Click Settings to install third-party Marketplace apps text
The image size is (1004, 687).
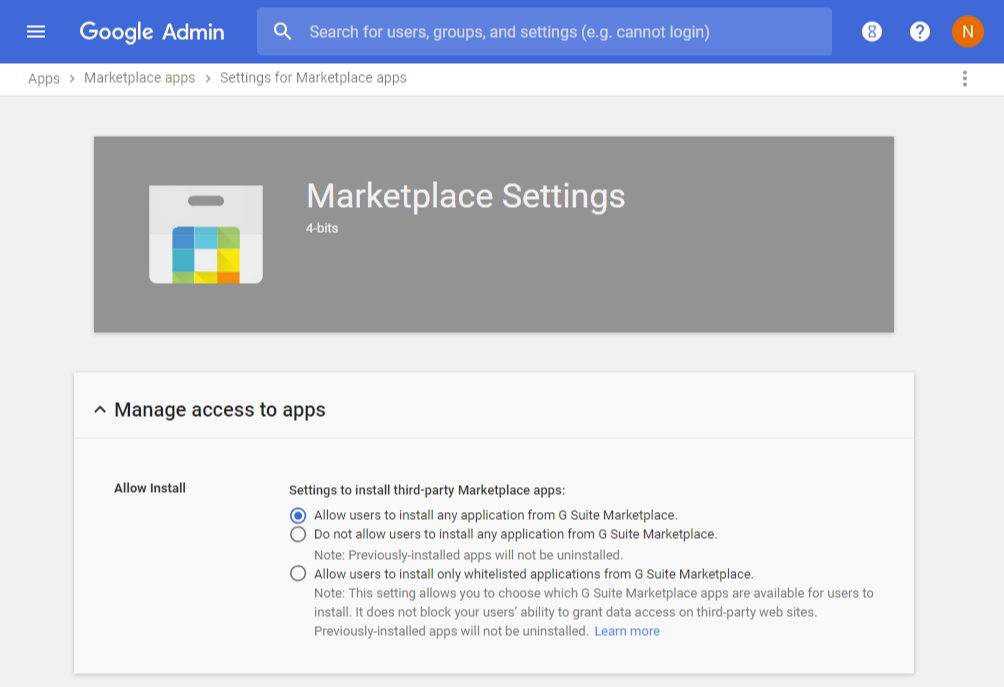click(x=427, y=490)
